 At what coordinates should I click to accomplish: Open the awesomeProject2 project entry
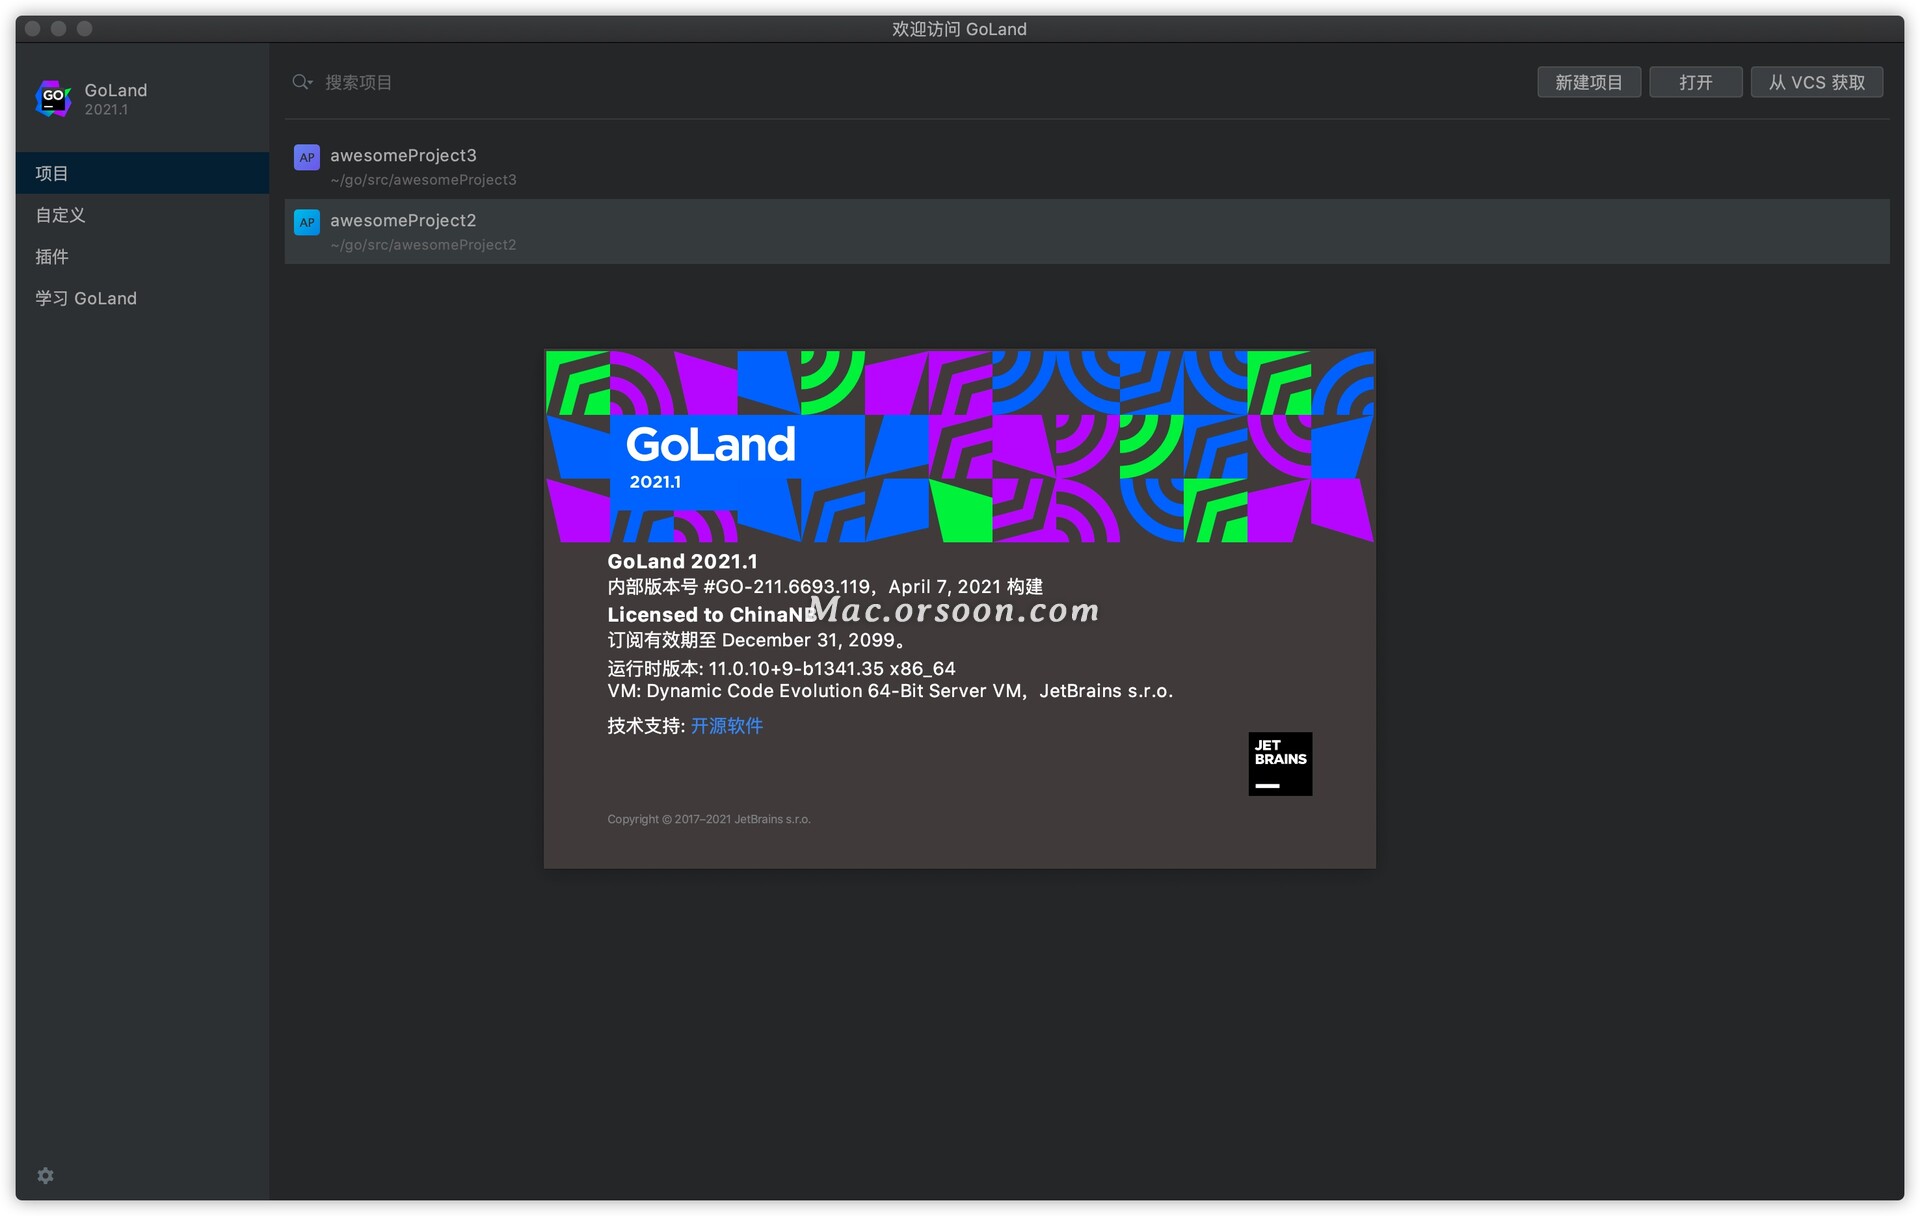[1087, 231]
